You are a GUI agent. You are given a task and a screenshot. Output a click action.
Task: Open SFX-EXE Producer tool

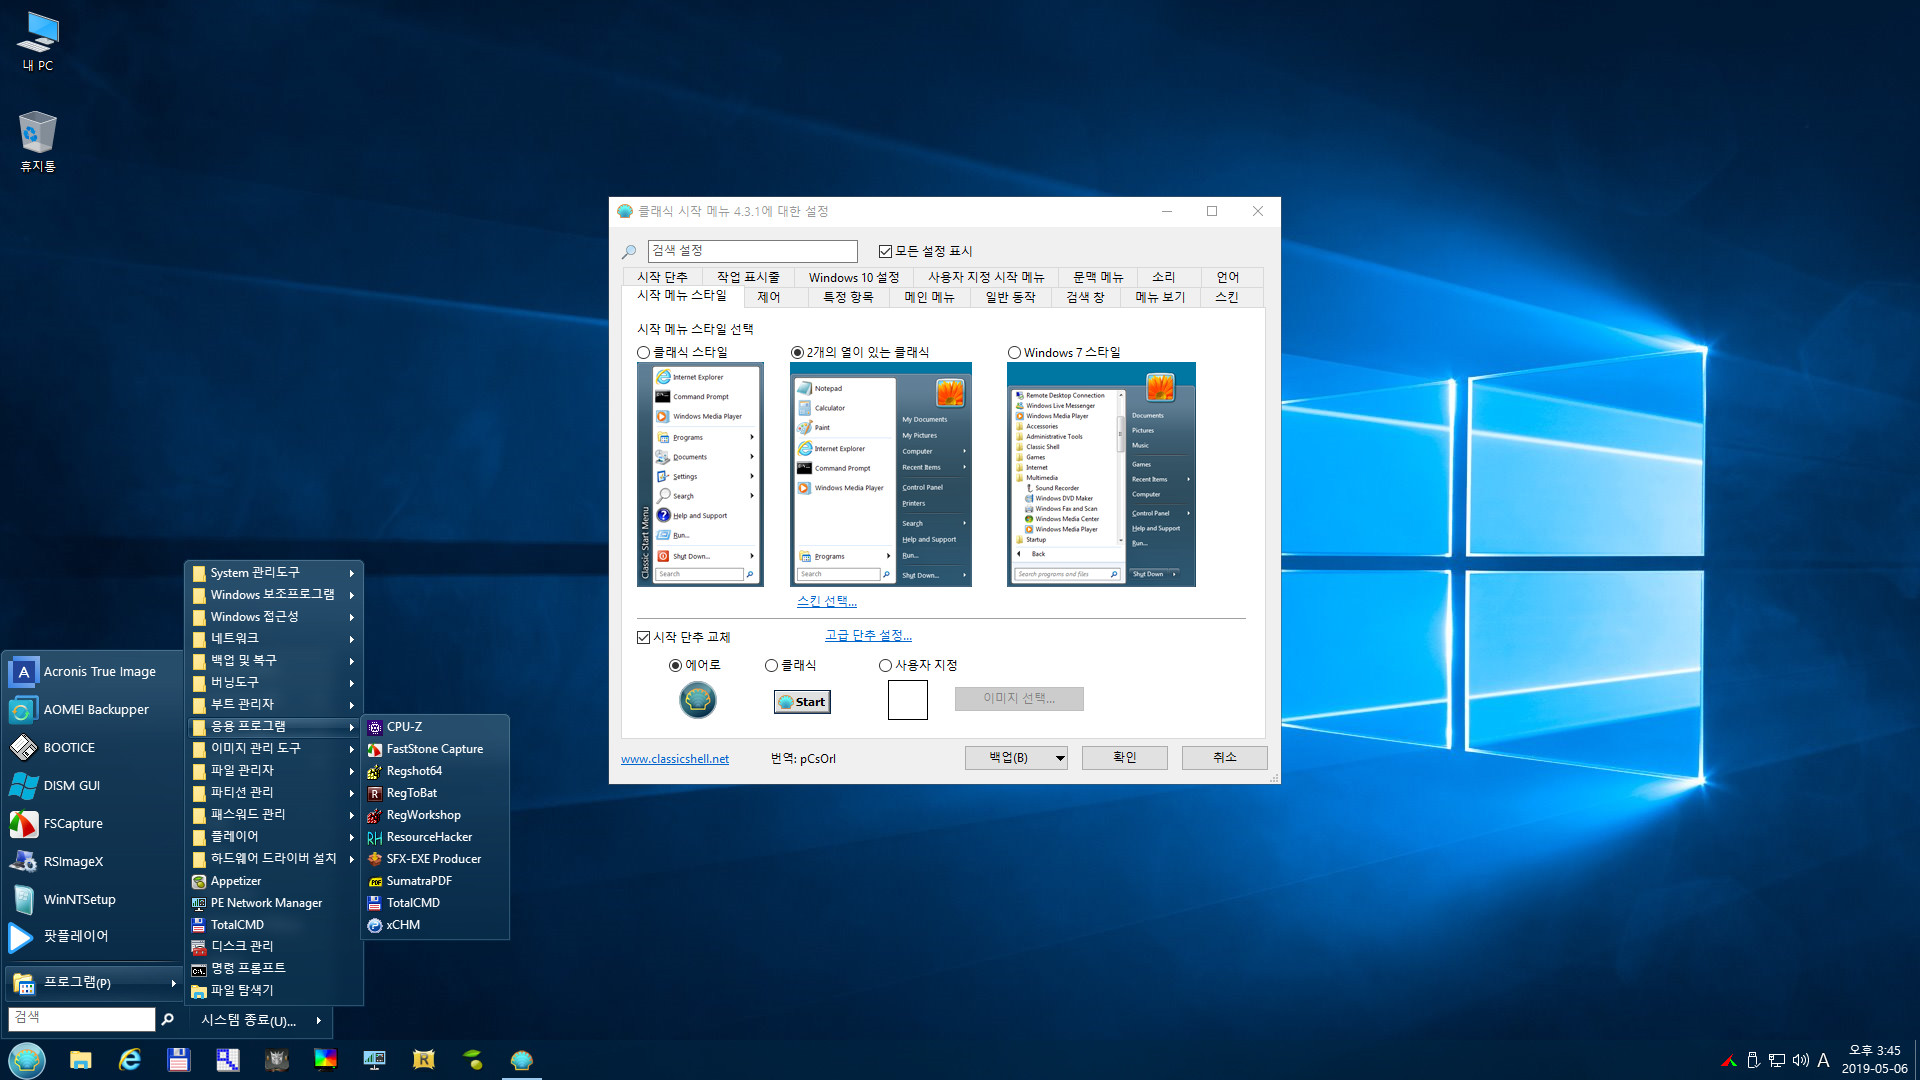click(x=435, y=858)
